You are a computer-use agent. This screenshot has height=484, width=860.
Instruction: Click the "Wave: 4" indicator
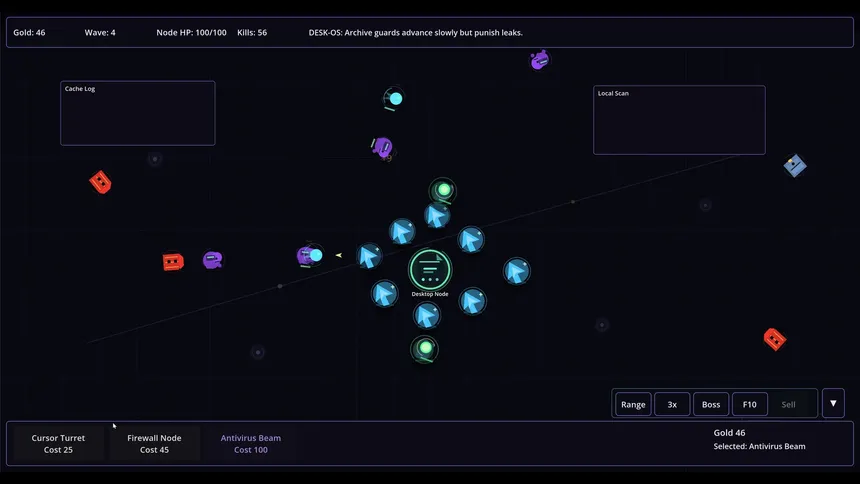(100, 32)
